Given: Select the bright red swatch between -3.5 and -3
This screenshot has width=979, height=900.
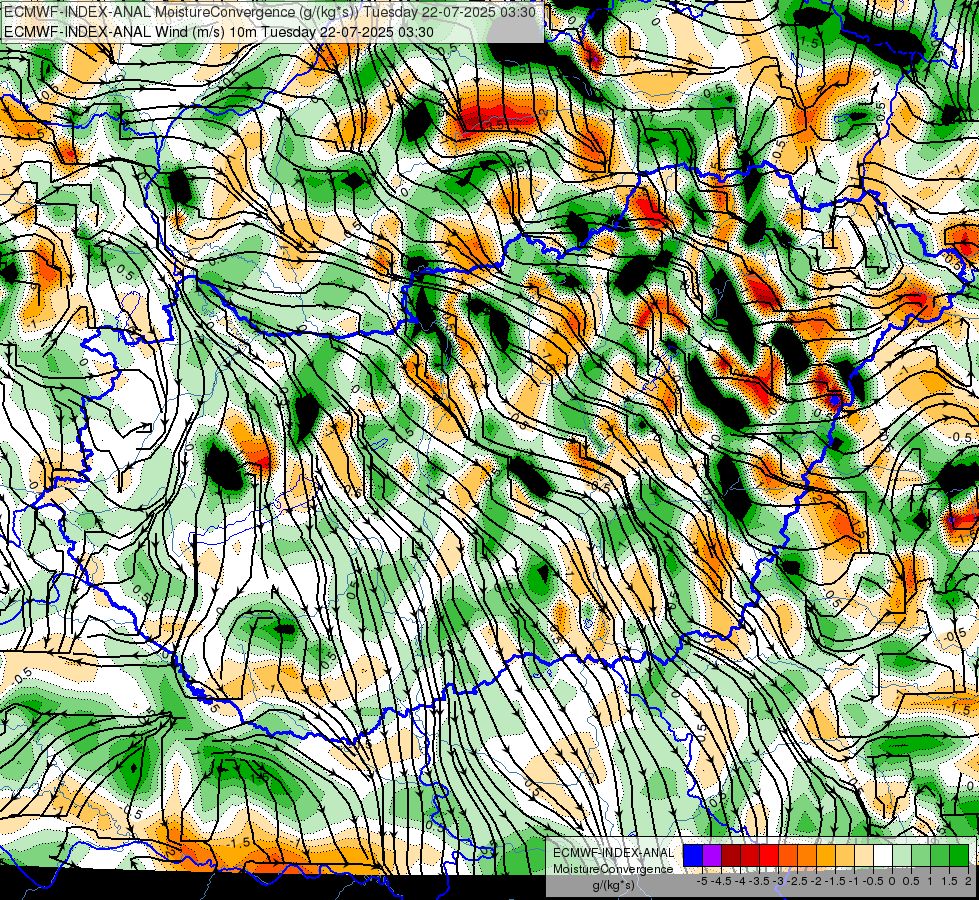Looking at the screenshot, I should [769, 855].
